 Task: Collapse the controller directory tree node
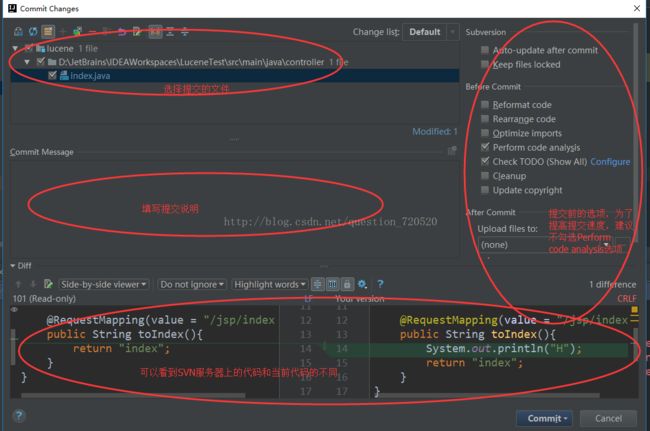(x=27, y=62)
